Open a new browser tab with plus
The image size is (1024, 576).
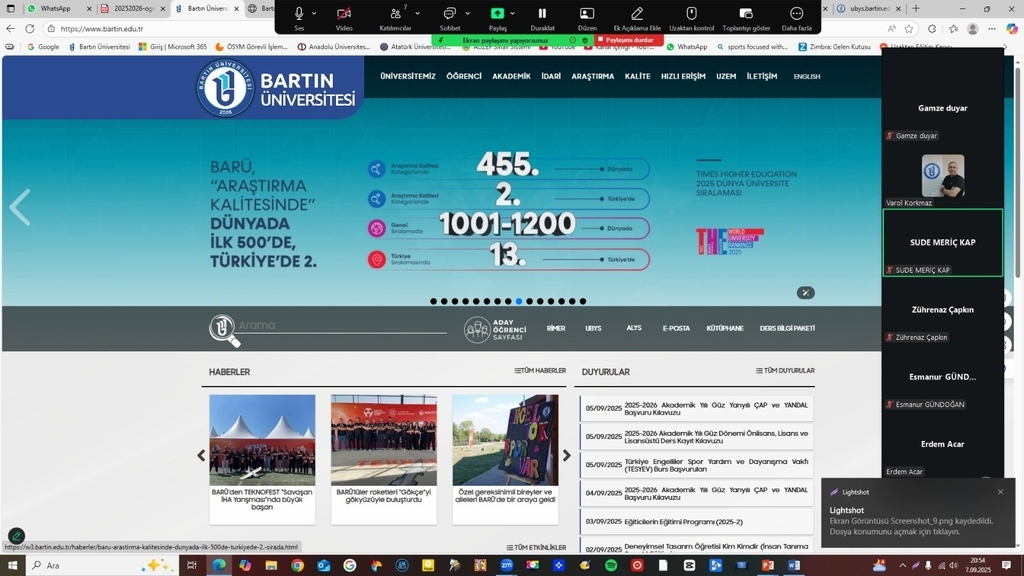pos(916,8)
